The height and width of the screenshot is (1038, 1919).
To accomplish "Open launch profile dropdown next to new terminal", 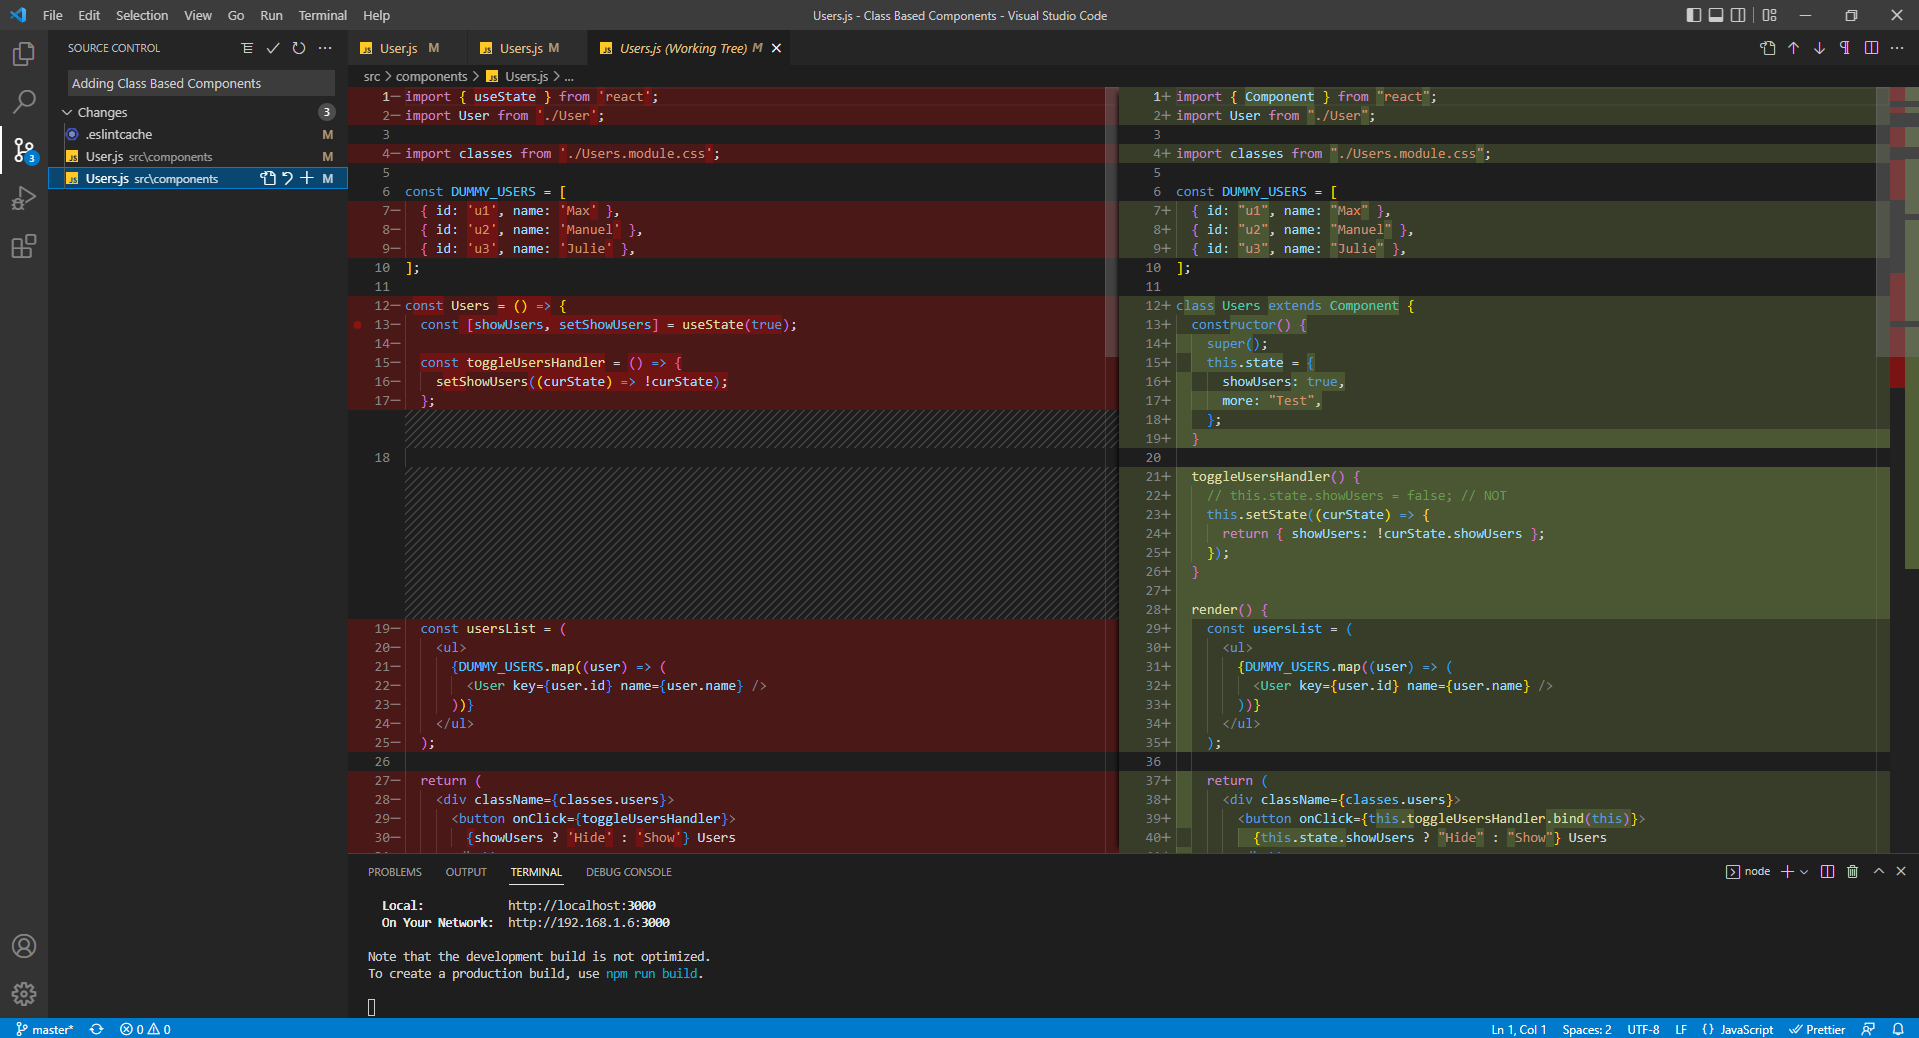I will click(x=1804, y=872).
